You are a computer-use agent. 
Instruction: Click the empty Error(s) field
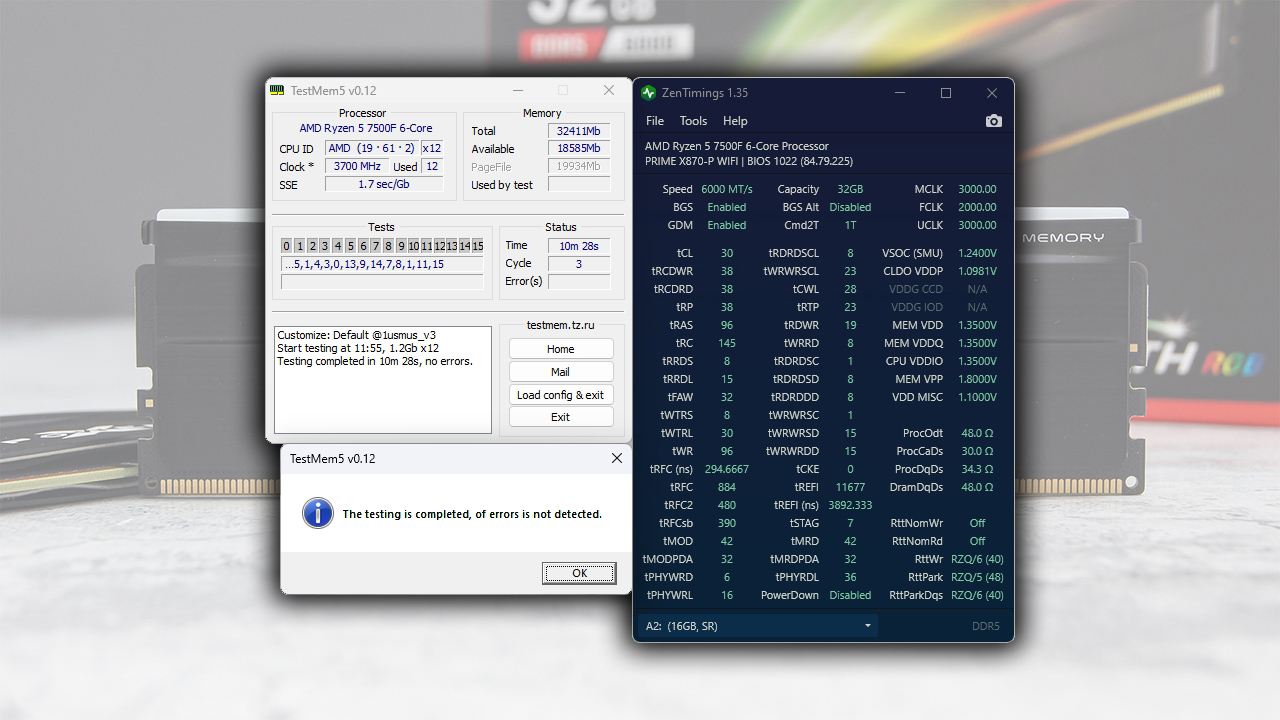pyautogui.click(x=579, y=282)
